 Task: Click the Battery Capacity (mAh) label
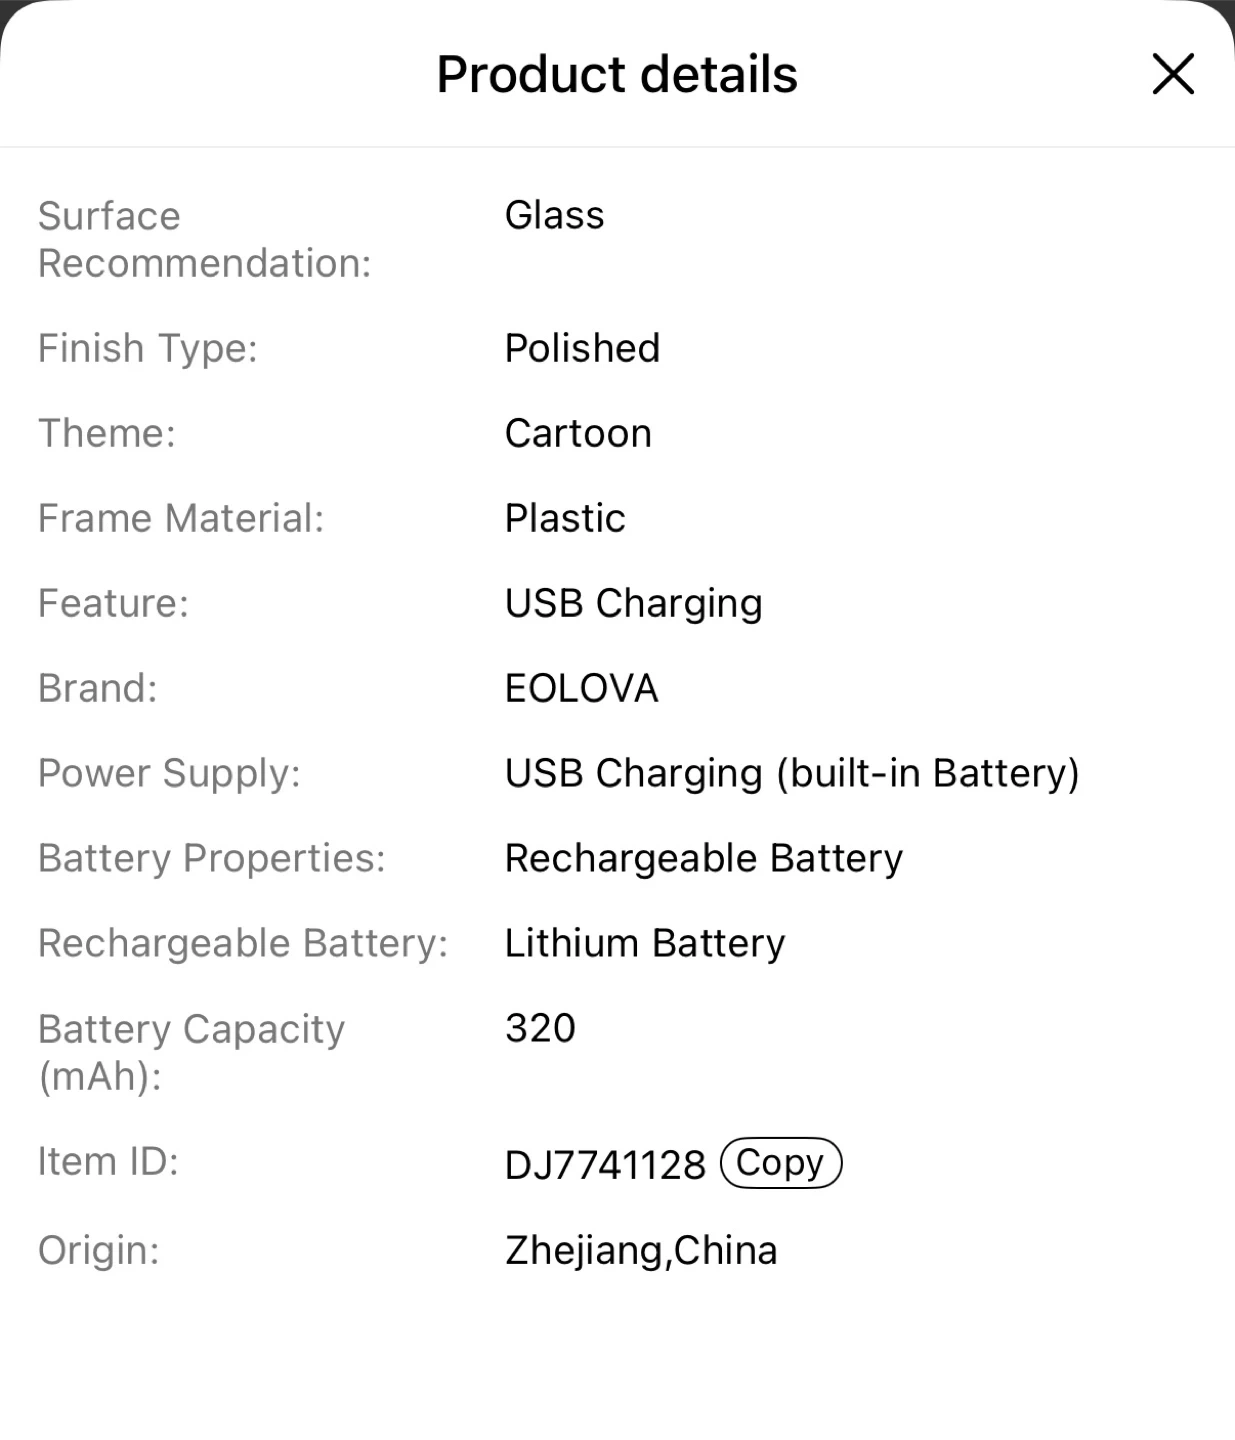click(191, 1052)
